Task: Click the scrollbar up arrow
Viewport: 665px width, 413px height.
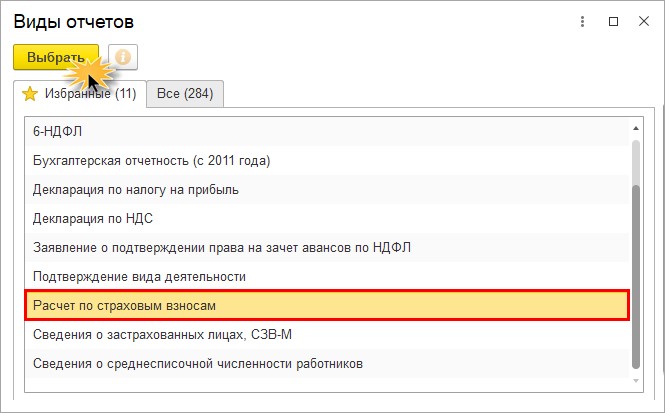Action: click(634, 127)
